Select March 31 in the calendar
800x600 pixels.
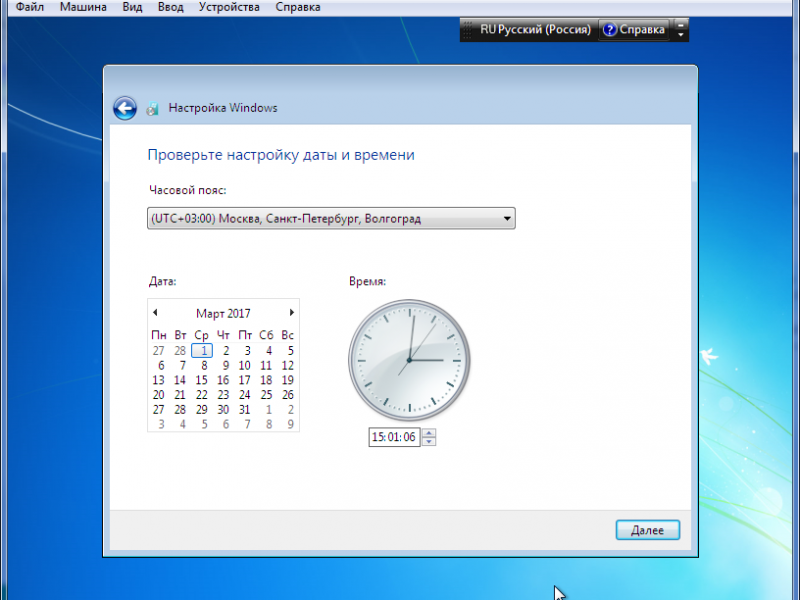tap(244, 410)
